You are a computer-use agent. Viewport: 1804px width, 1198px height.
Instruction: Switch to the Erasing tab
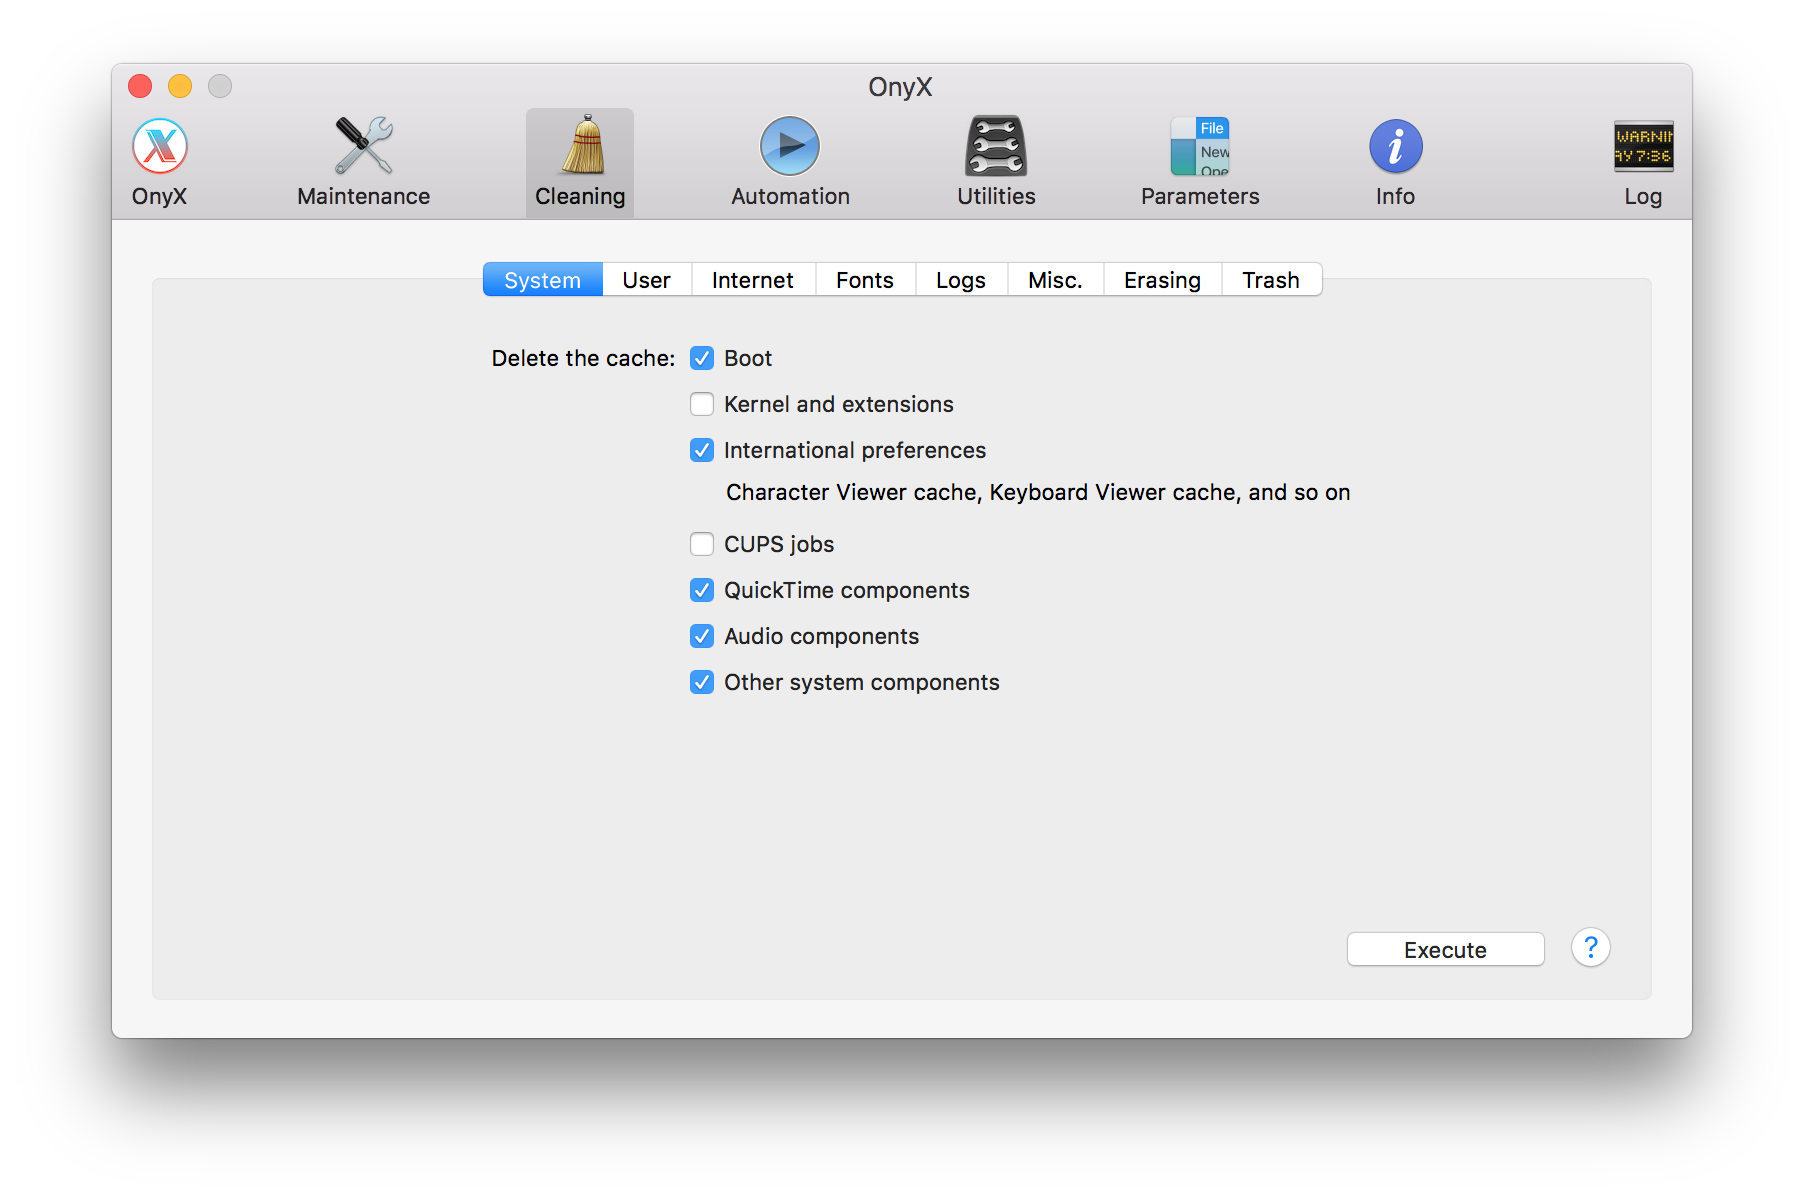click(x=1162, y=280)
